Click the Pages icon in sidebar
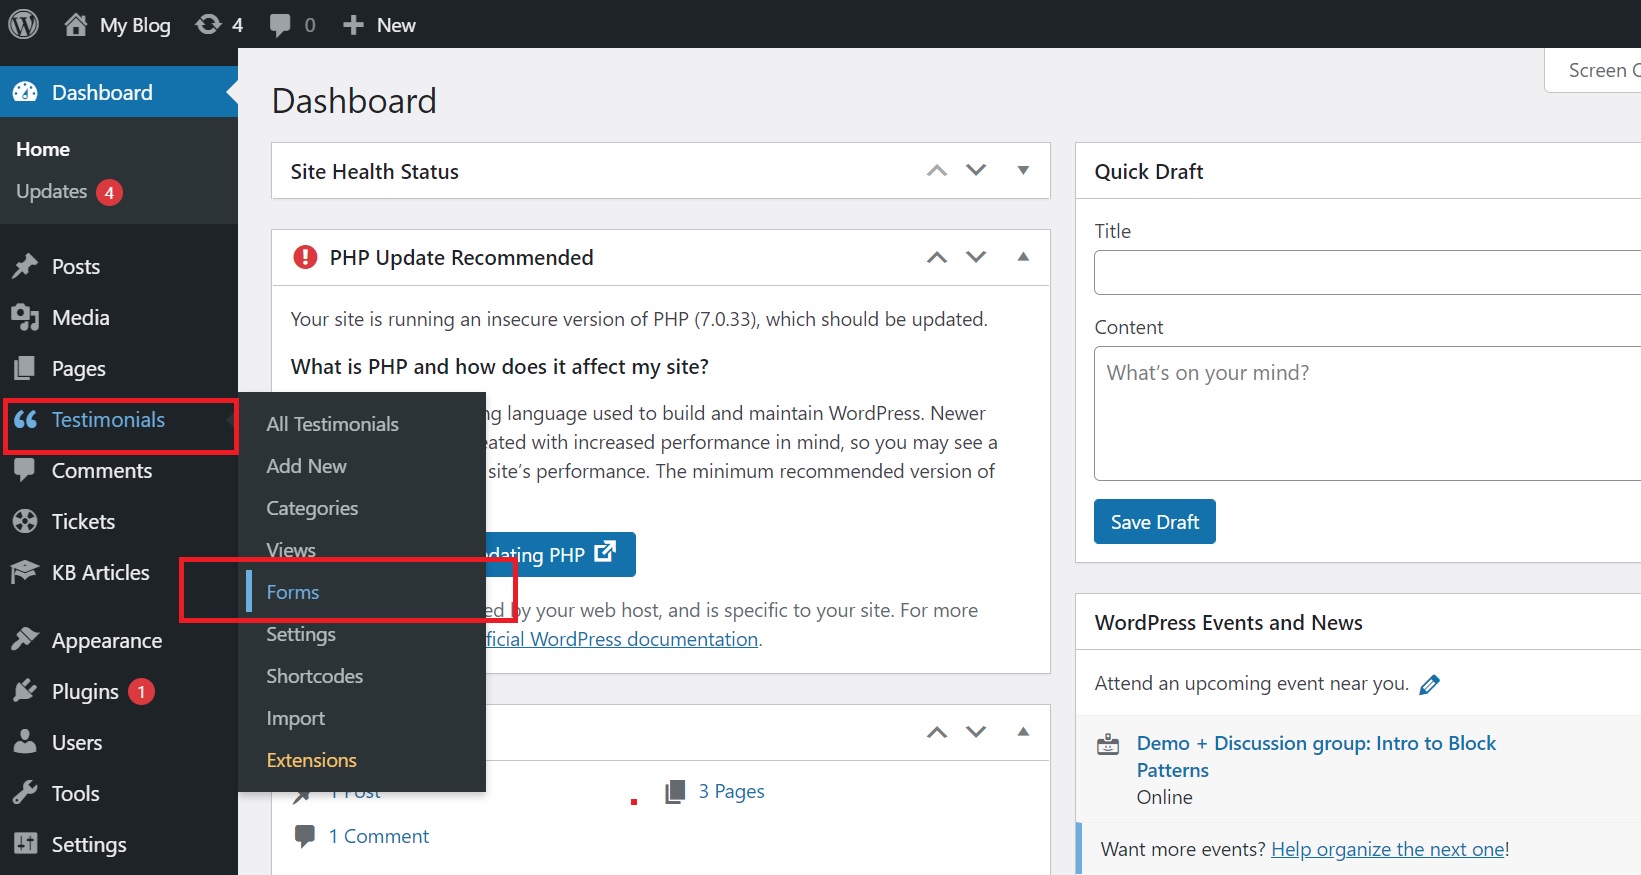This screenshot has width=1641, height=875. point(25,368)
